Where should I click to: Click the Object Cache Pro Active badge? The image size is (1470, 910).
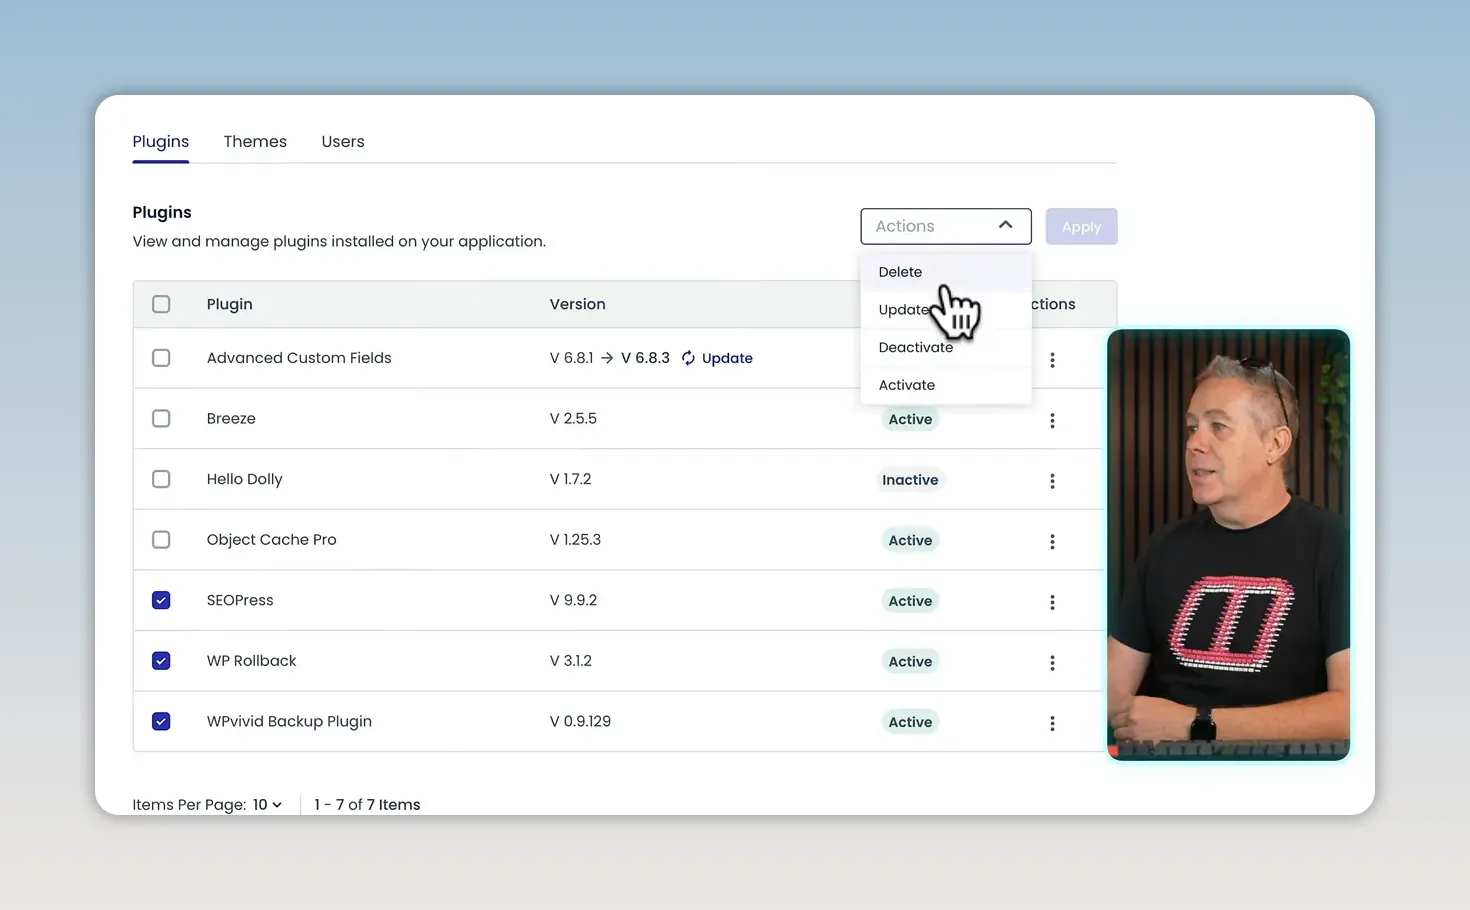(910, 541)
